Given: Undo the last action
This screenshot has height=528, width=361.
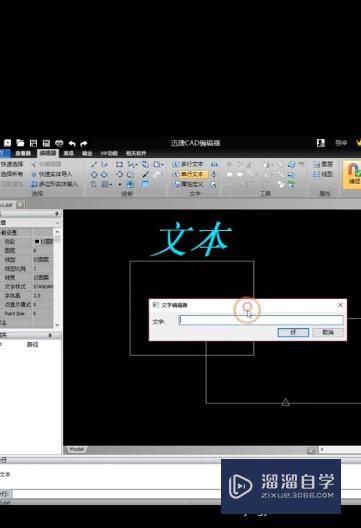Looking at the screenshot, I should coord(72,143).
